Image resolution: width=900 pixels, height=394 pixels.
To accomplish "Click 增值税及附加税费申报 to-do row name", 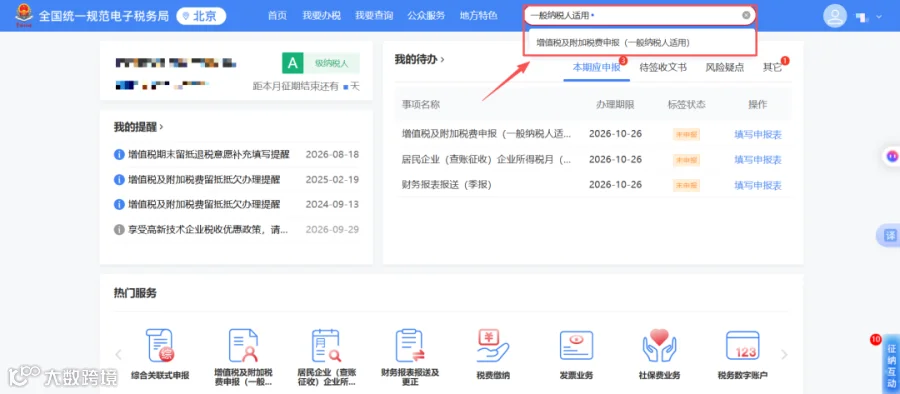I will click(486, 134).
